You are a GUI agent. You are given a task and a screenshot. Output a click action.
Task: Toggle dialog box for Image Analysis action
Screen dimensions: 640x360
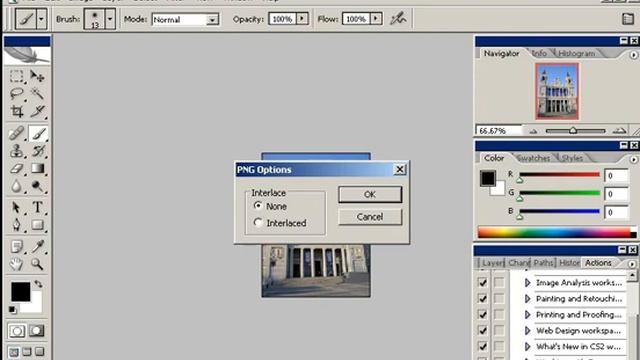click(x=499, y=282)
